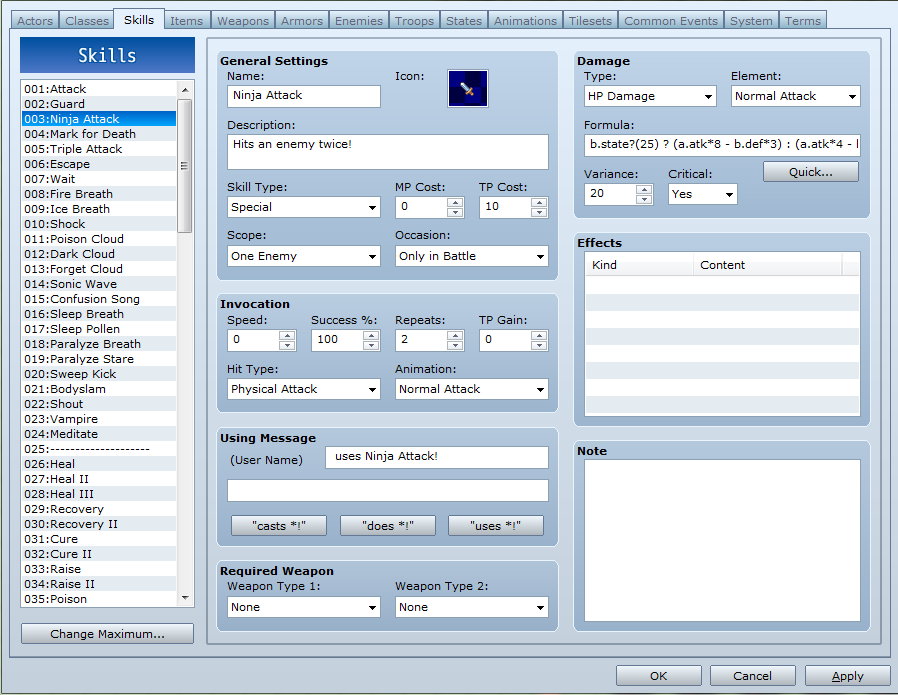
Task: Open the Weapon Type 1 dropdown
Action: tap(304, 607)
